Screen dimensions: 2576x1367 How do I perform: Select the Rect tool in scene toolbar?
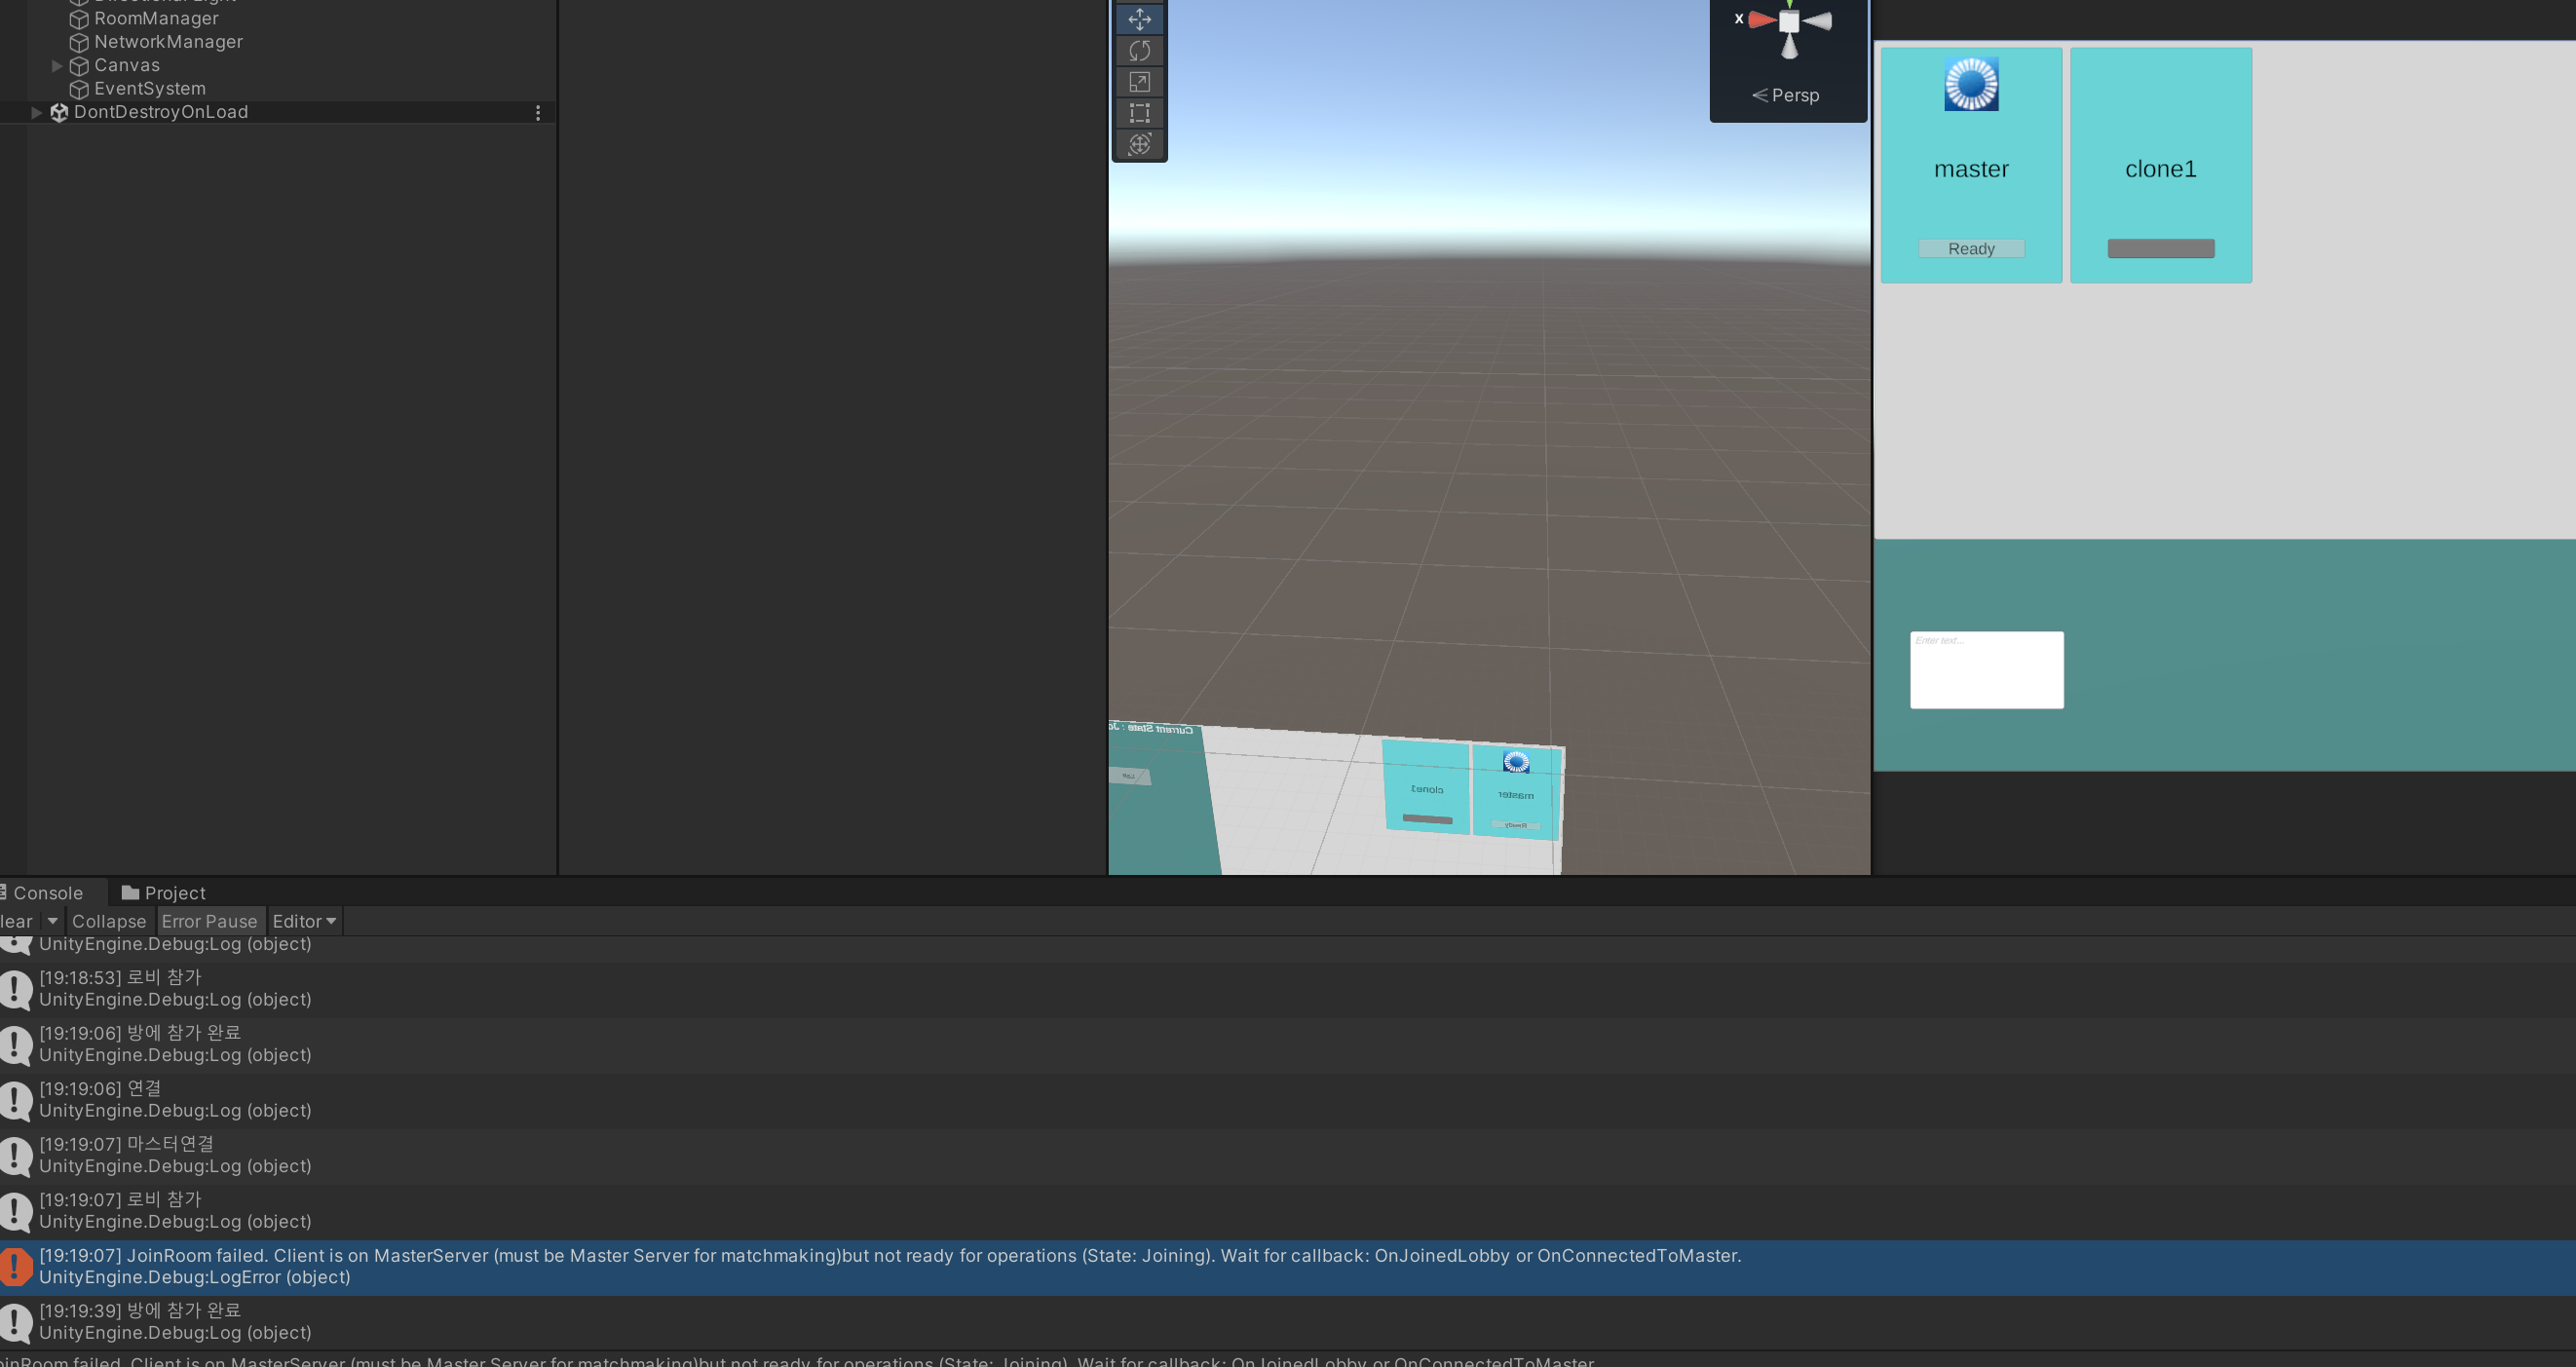point(1139,113)
